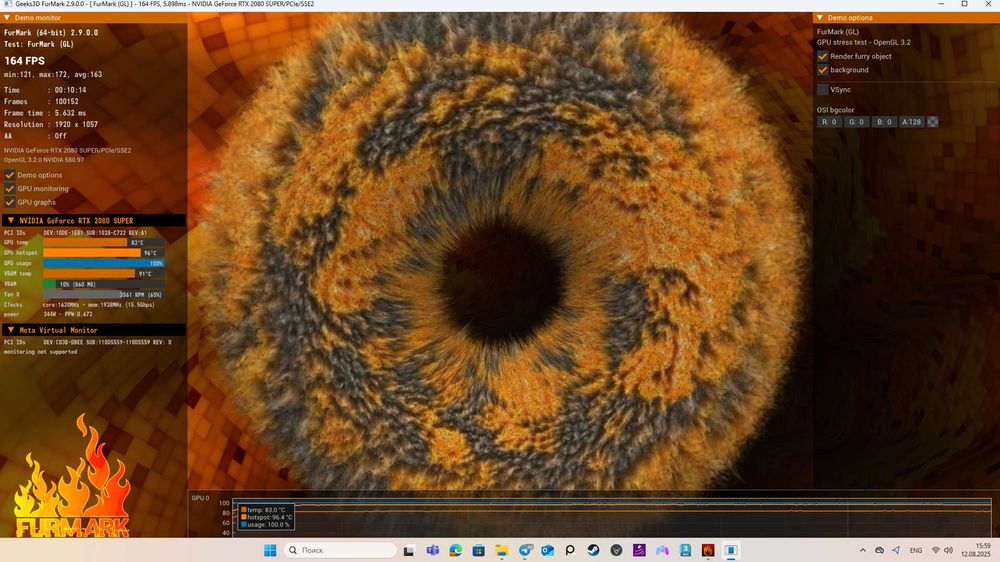
Task: Disable the background checkbox
Action: [x=823, y=70]
